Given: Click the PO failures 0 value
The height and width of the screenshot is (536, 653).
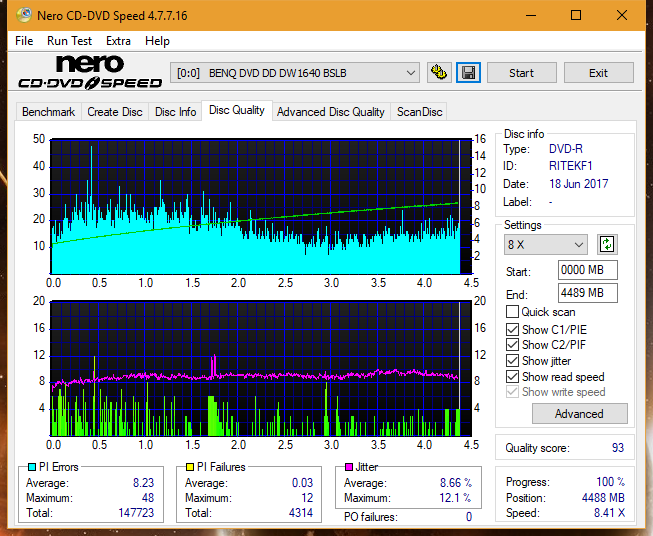Looking at the screenshot, I should point(469,517).
